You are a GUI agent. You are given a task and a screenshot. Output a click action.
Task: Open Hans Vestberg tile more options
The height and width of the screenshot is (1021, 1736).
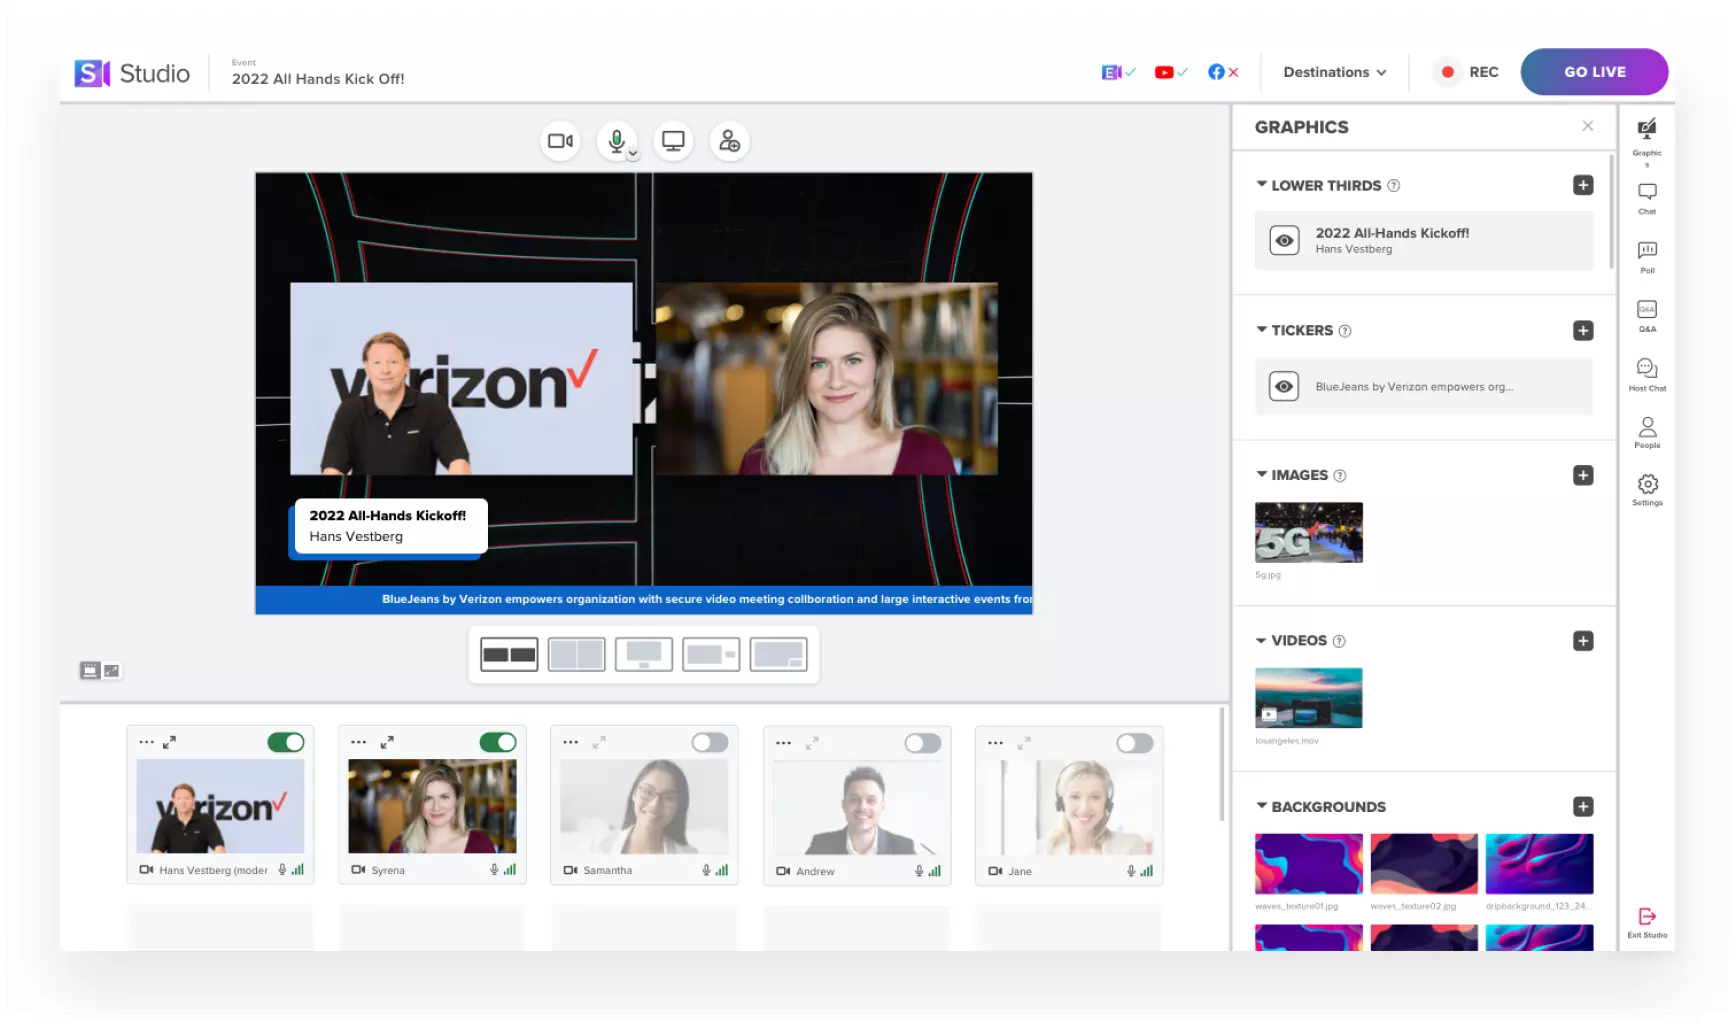tap(146, 742)
